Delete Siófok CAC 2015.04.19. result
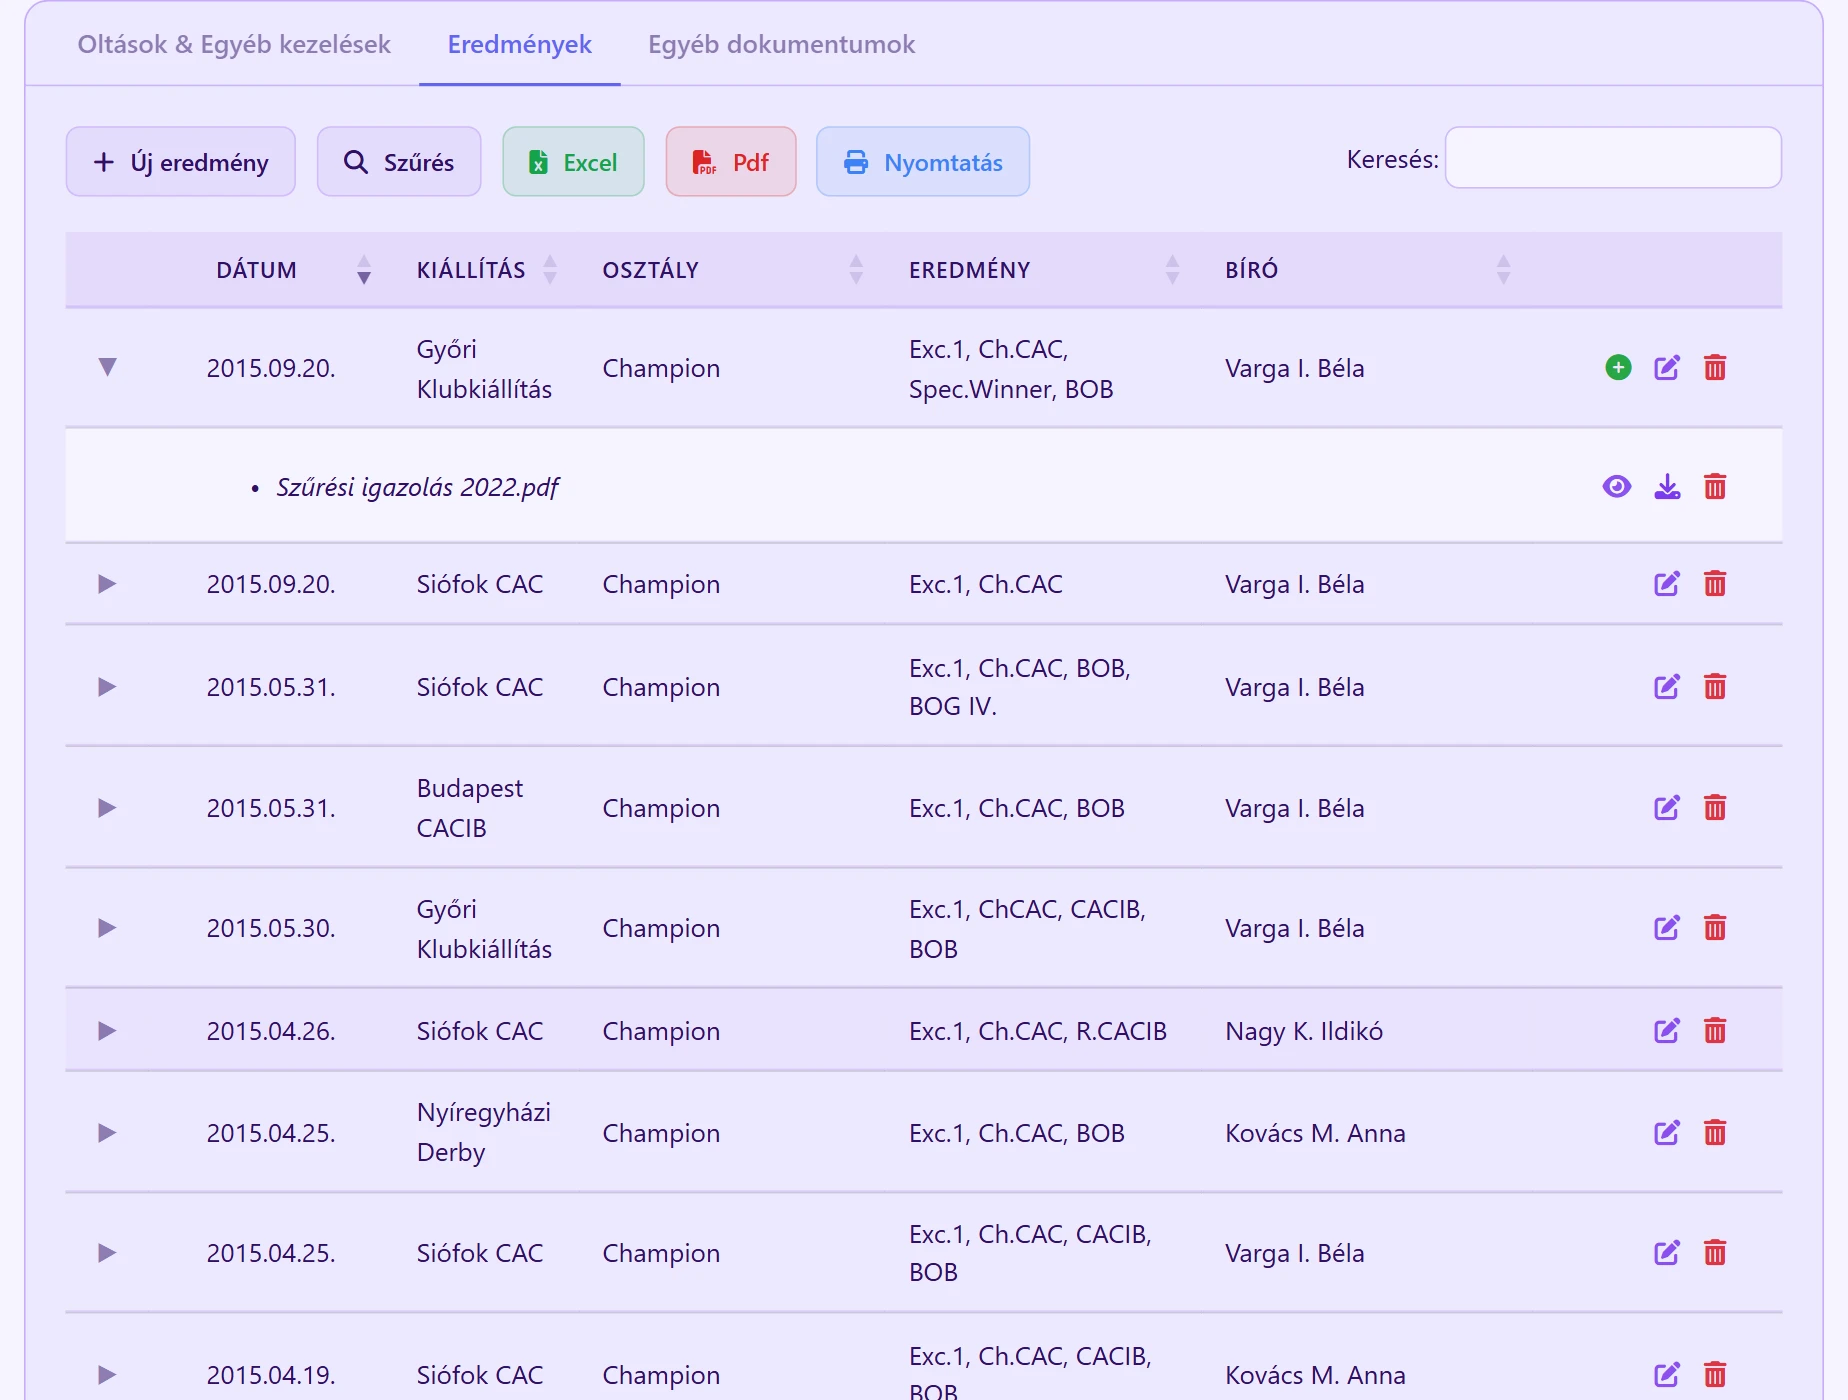 click(x=1715, y=1375)
